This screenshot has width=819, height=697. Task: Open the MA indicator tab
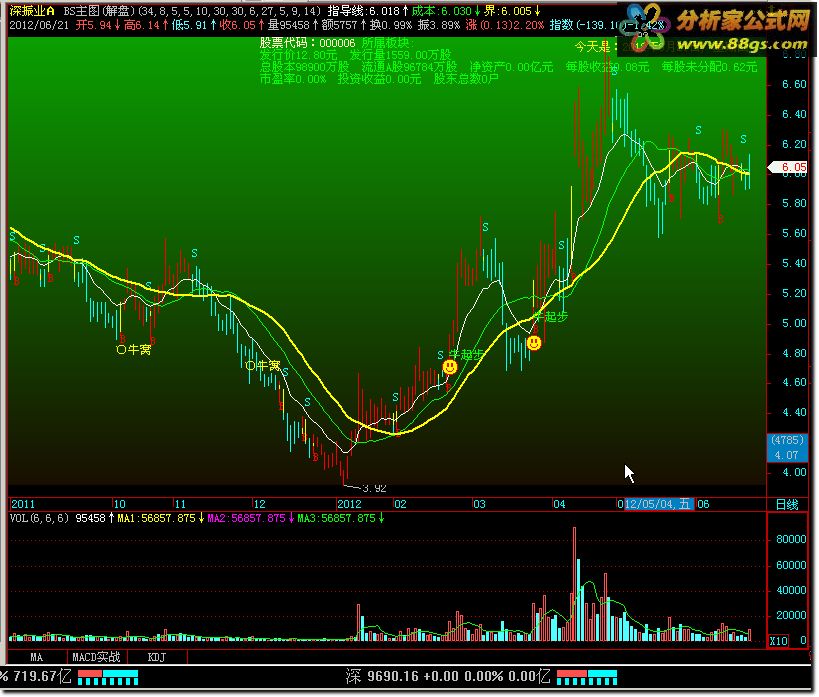coord(37,657)
